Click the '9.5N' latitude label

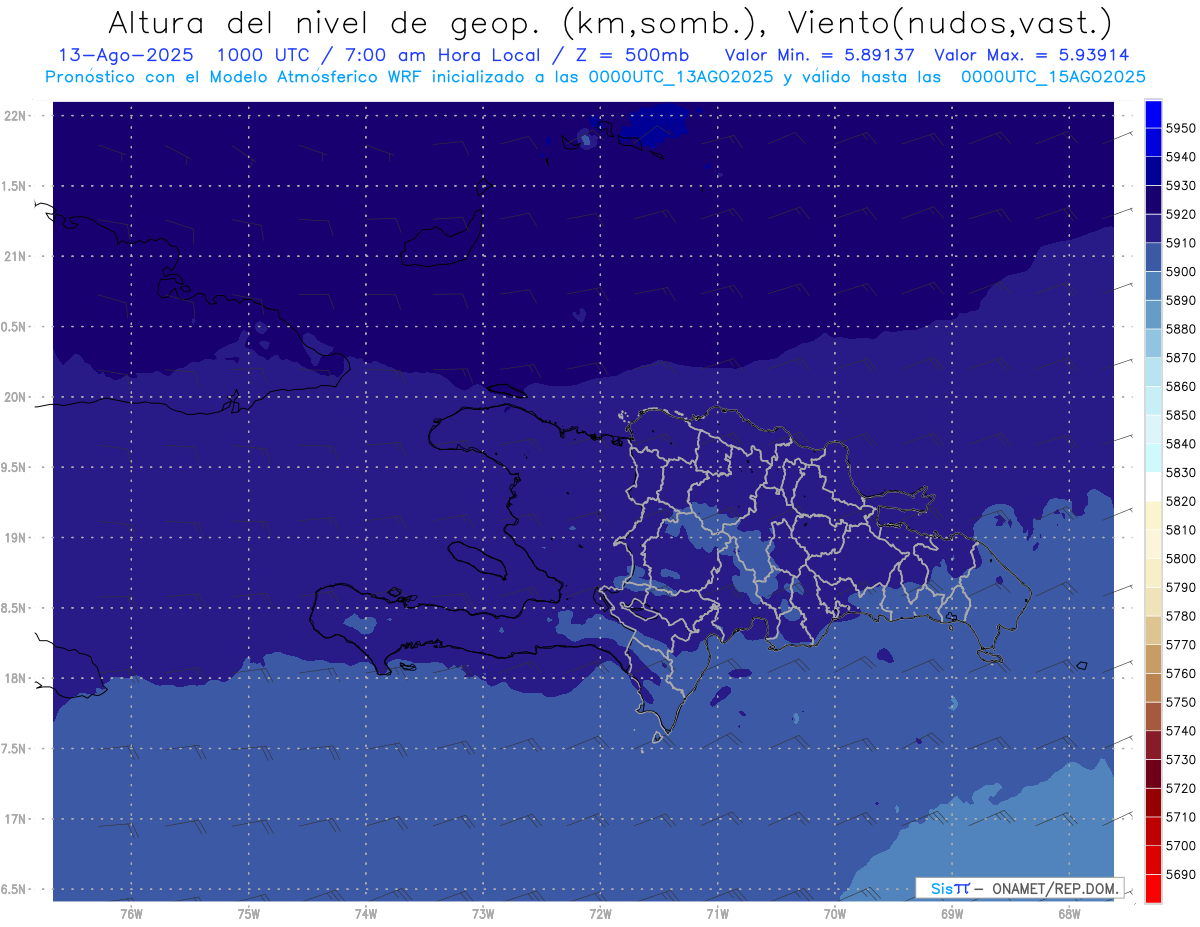pyautogui.click(x=14, y=467)
